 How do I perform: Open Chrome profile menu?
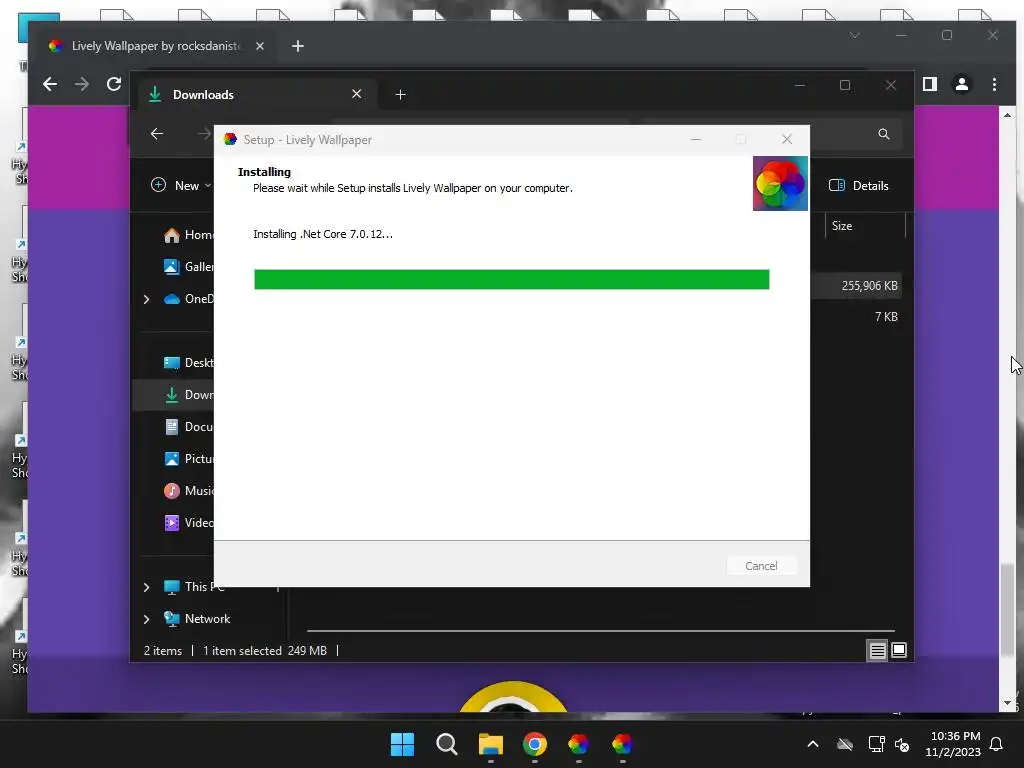click(x=962, y=84)
